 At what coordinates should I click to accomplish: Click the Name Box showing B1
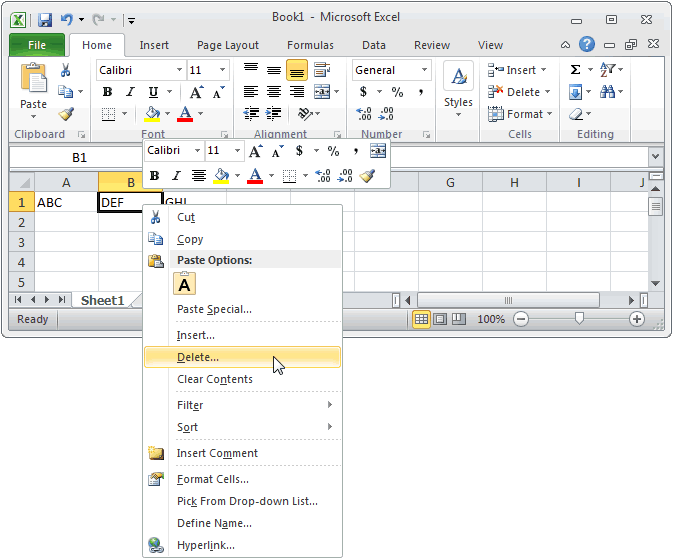click(x=79, y=157)
